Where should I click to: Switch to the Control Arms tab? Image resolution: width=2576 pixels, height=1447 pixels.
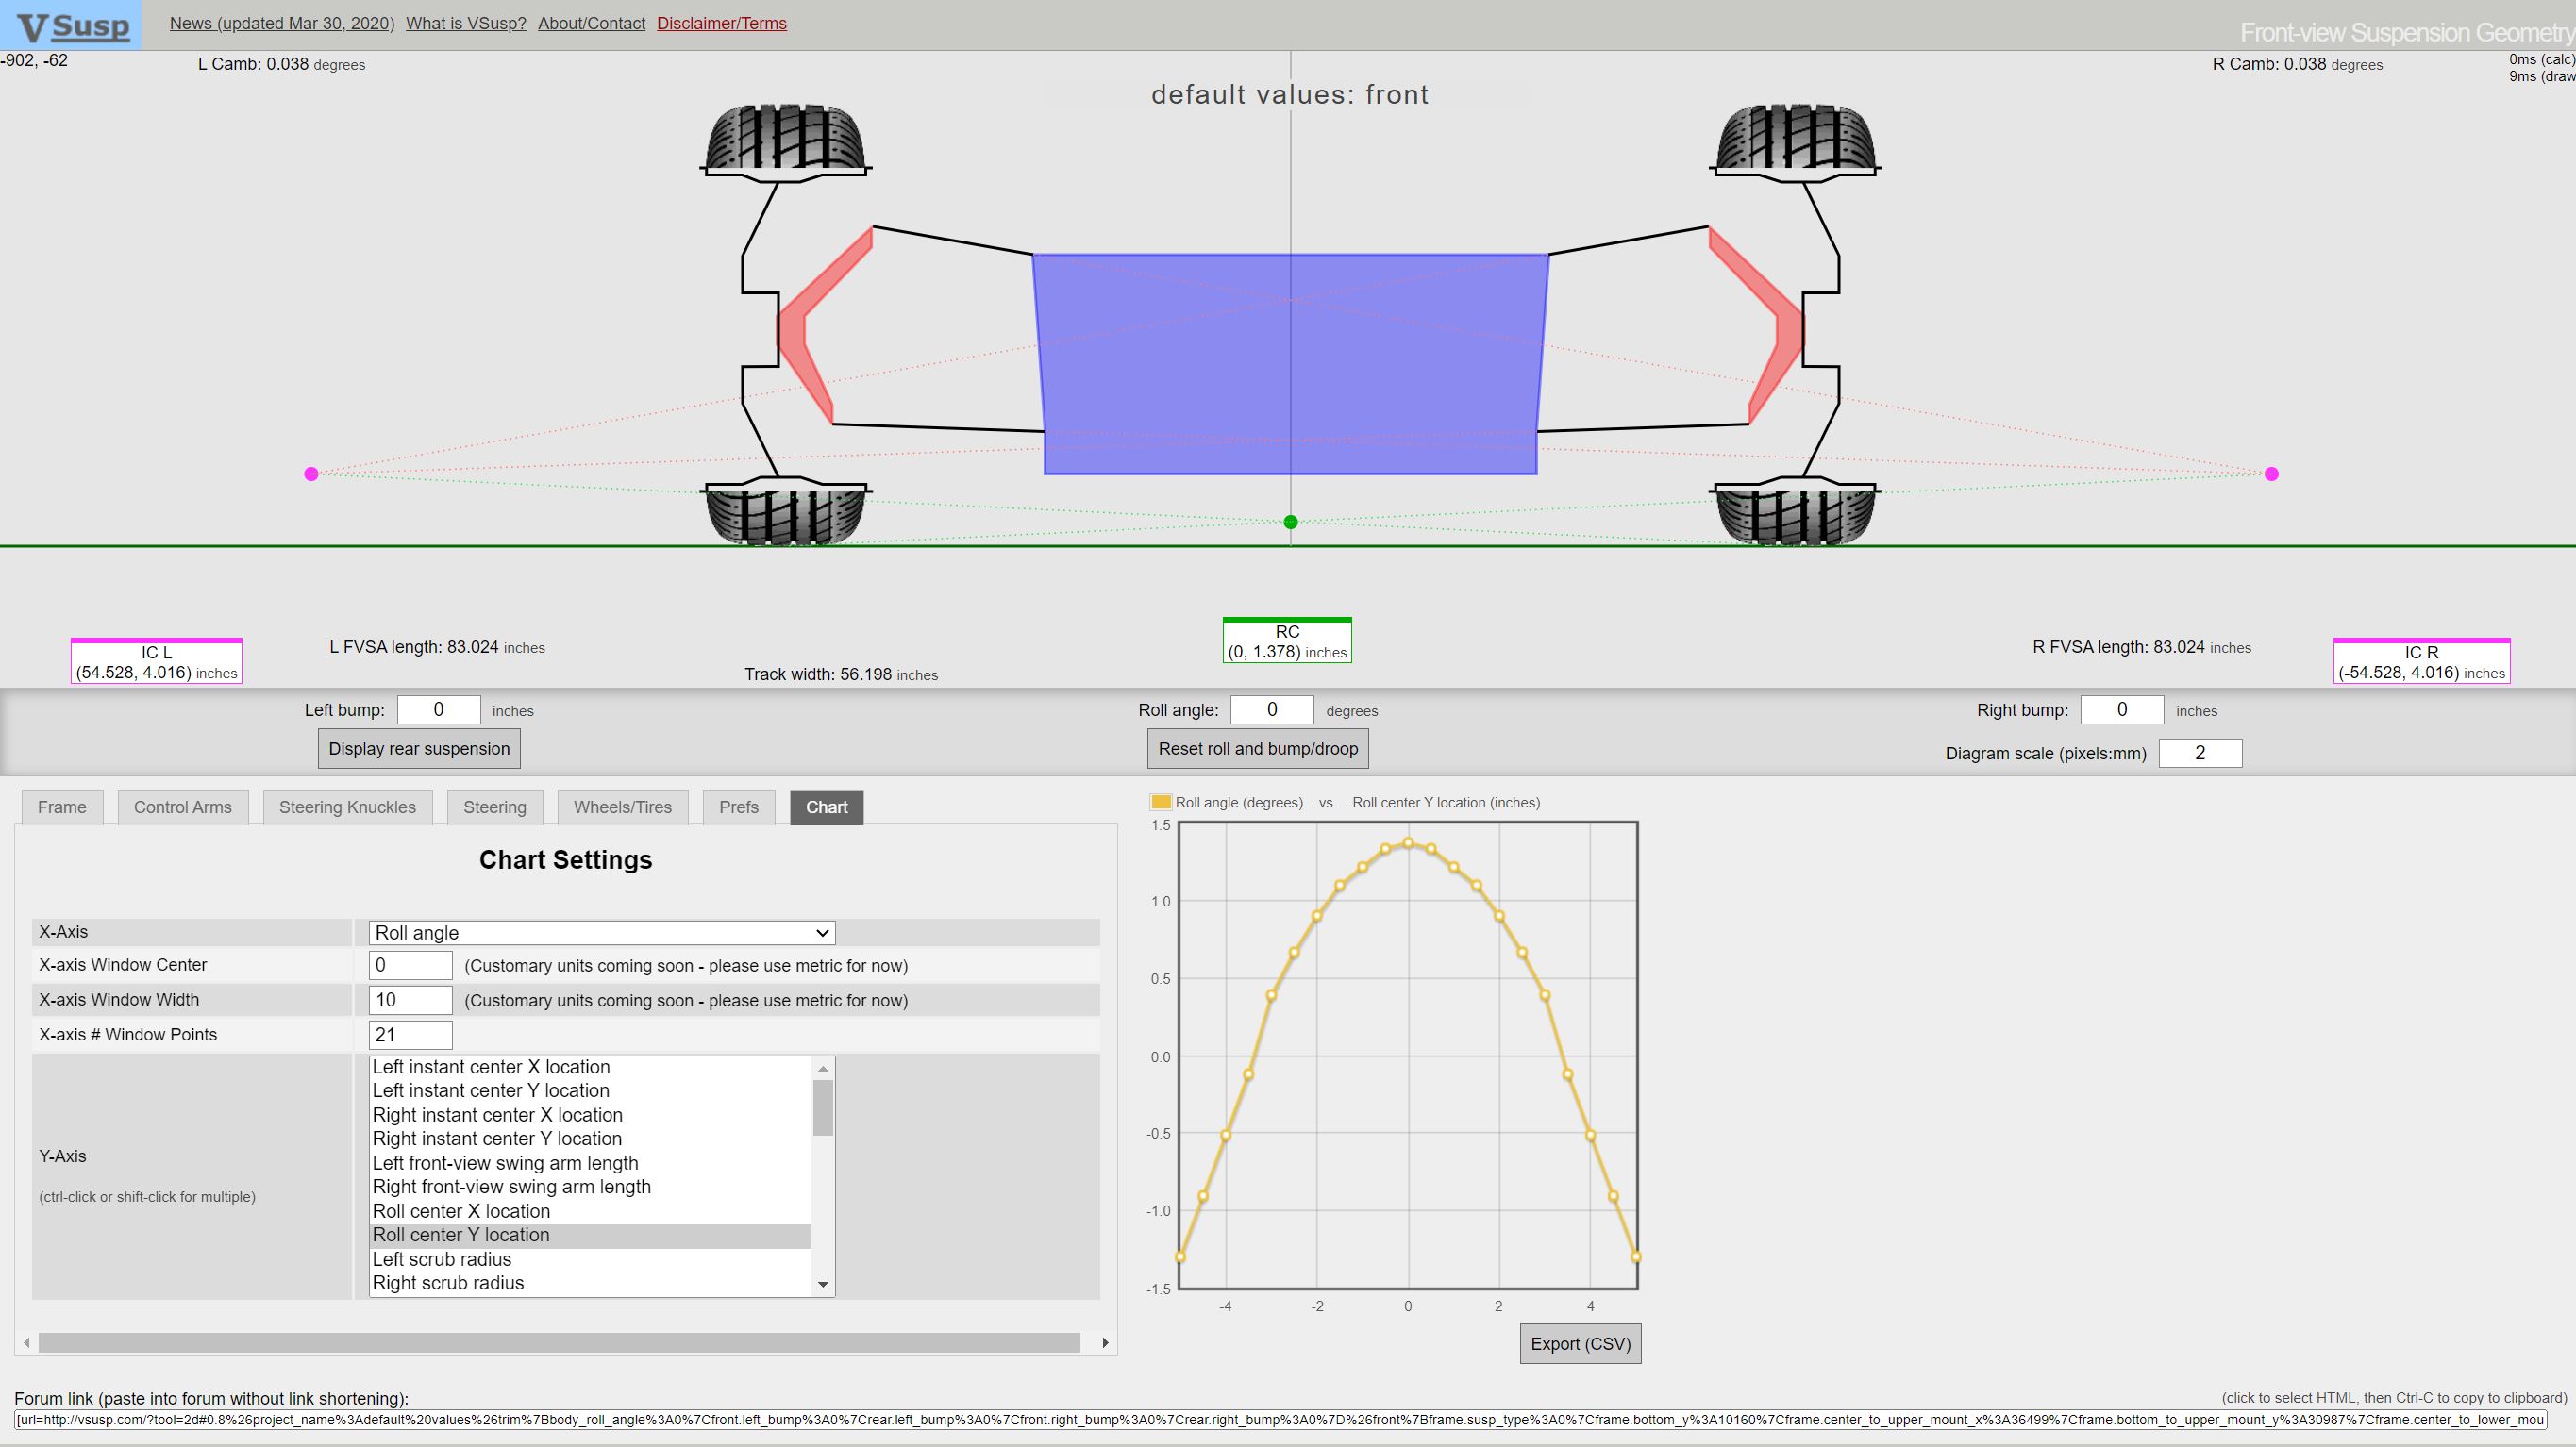(182, 807)
